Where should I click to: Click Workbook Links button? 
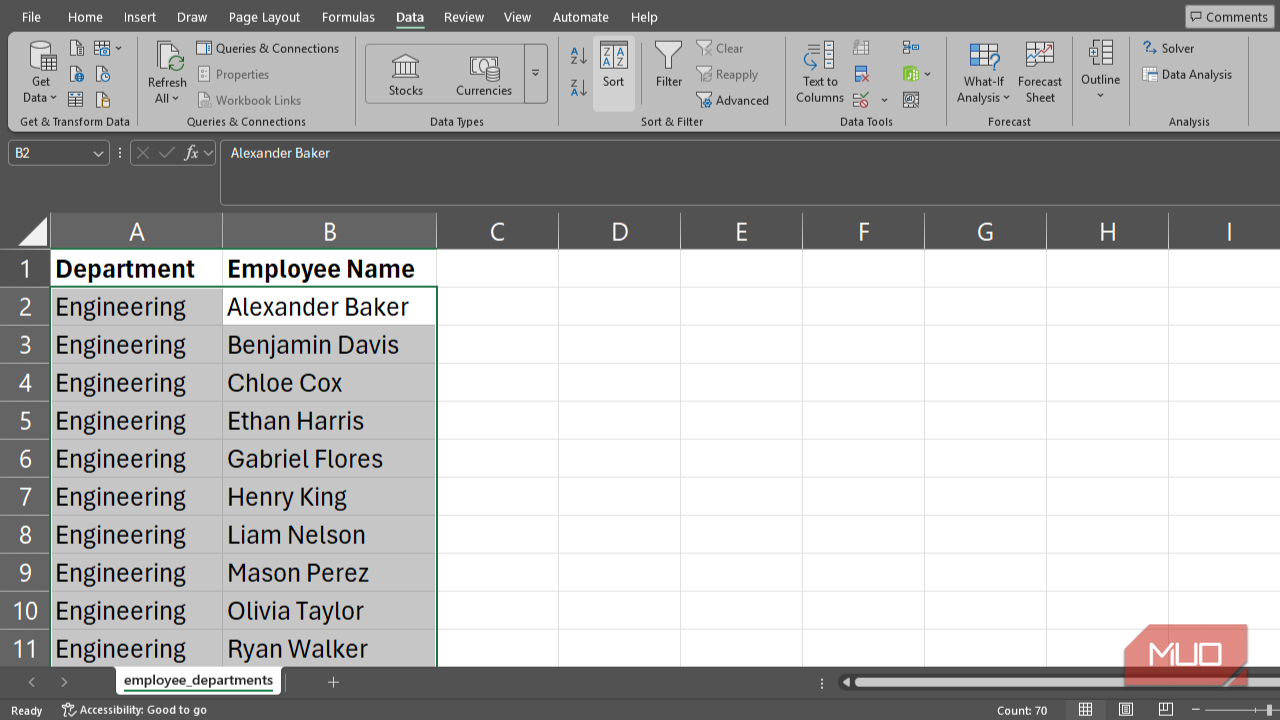pyautogui.click(x=249, y=100)
